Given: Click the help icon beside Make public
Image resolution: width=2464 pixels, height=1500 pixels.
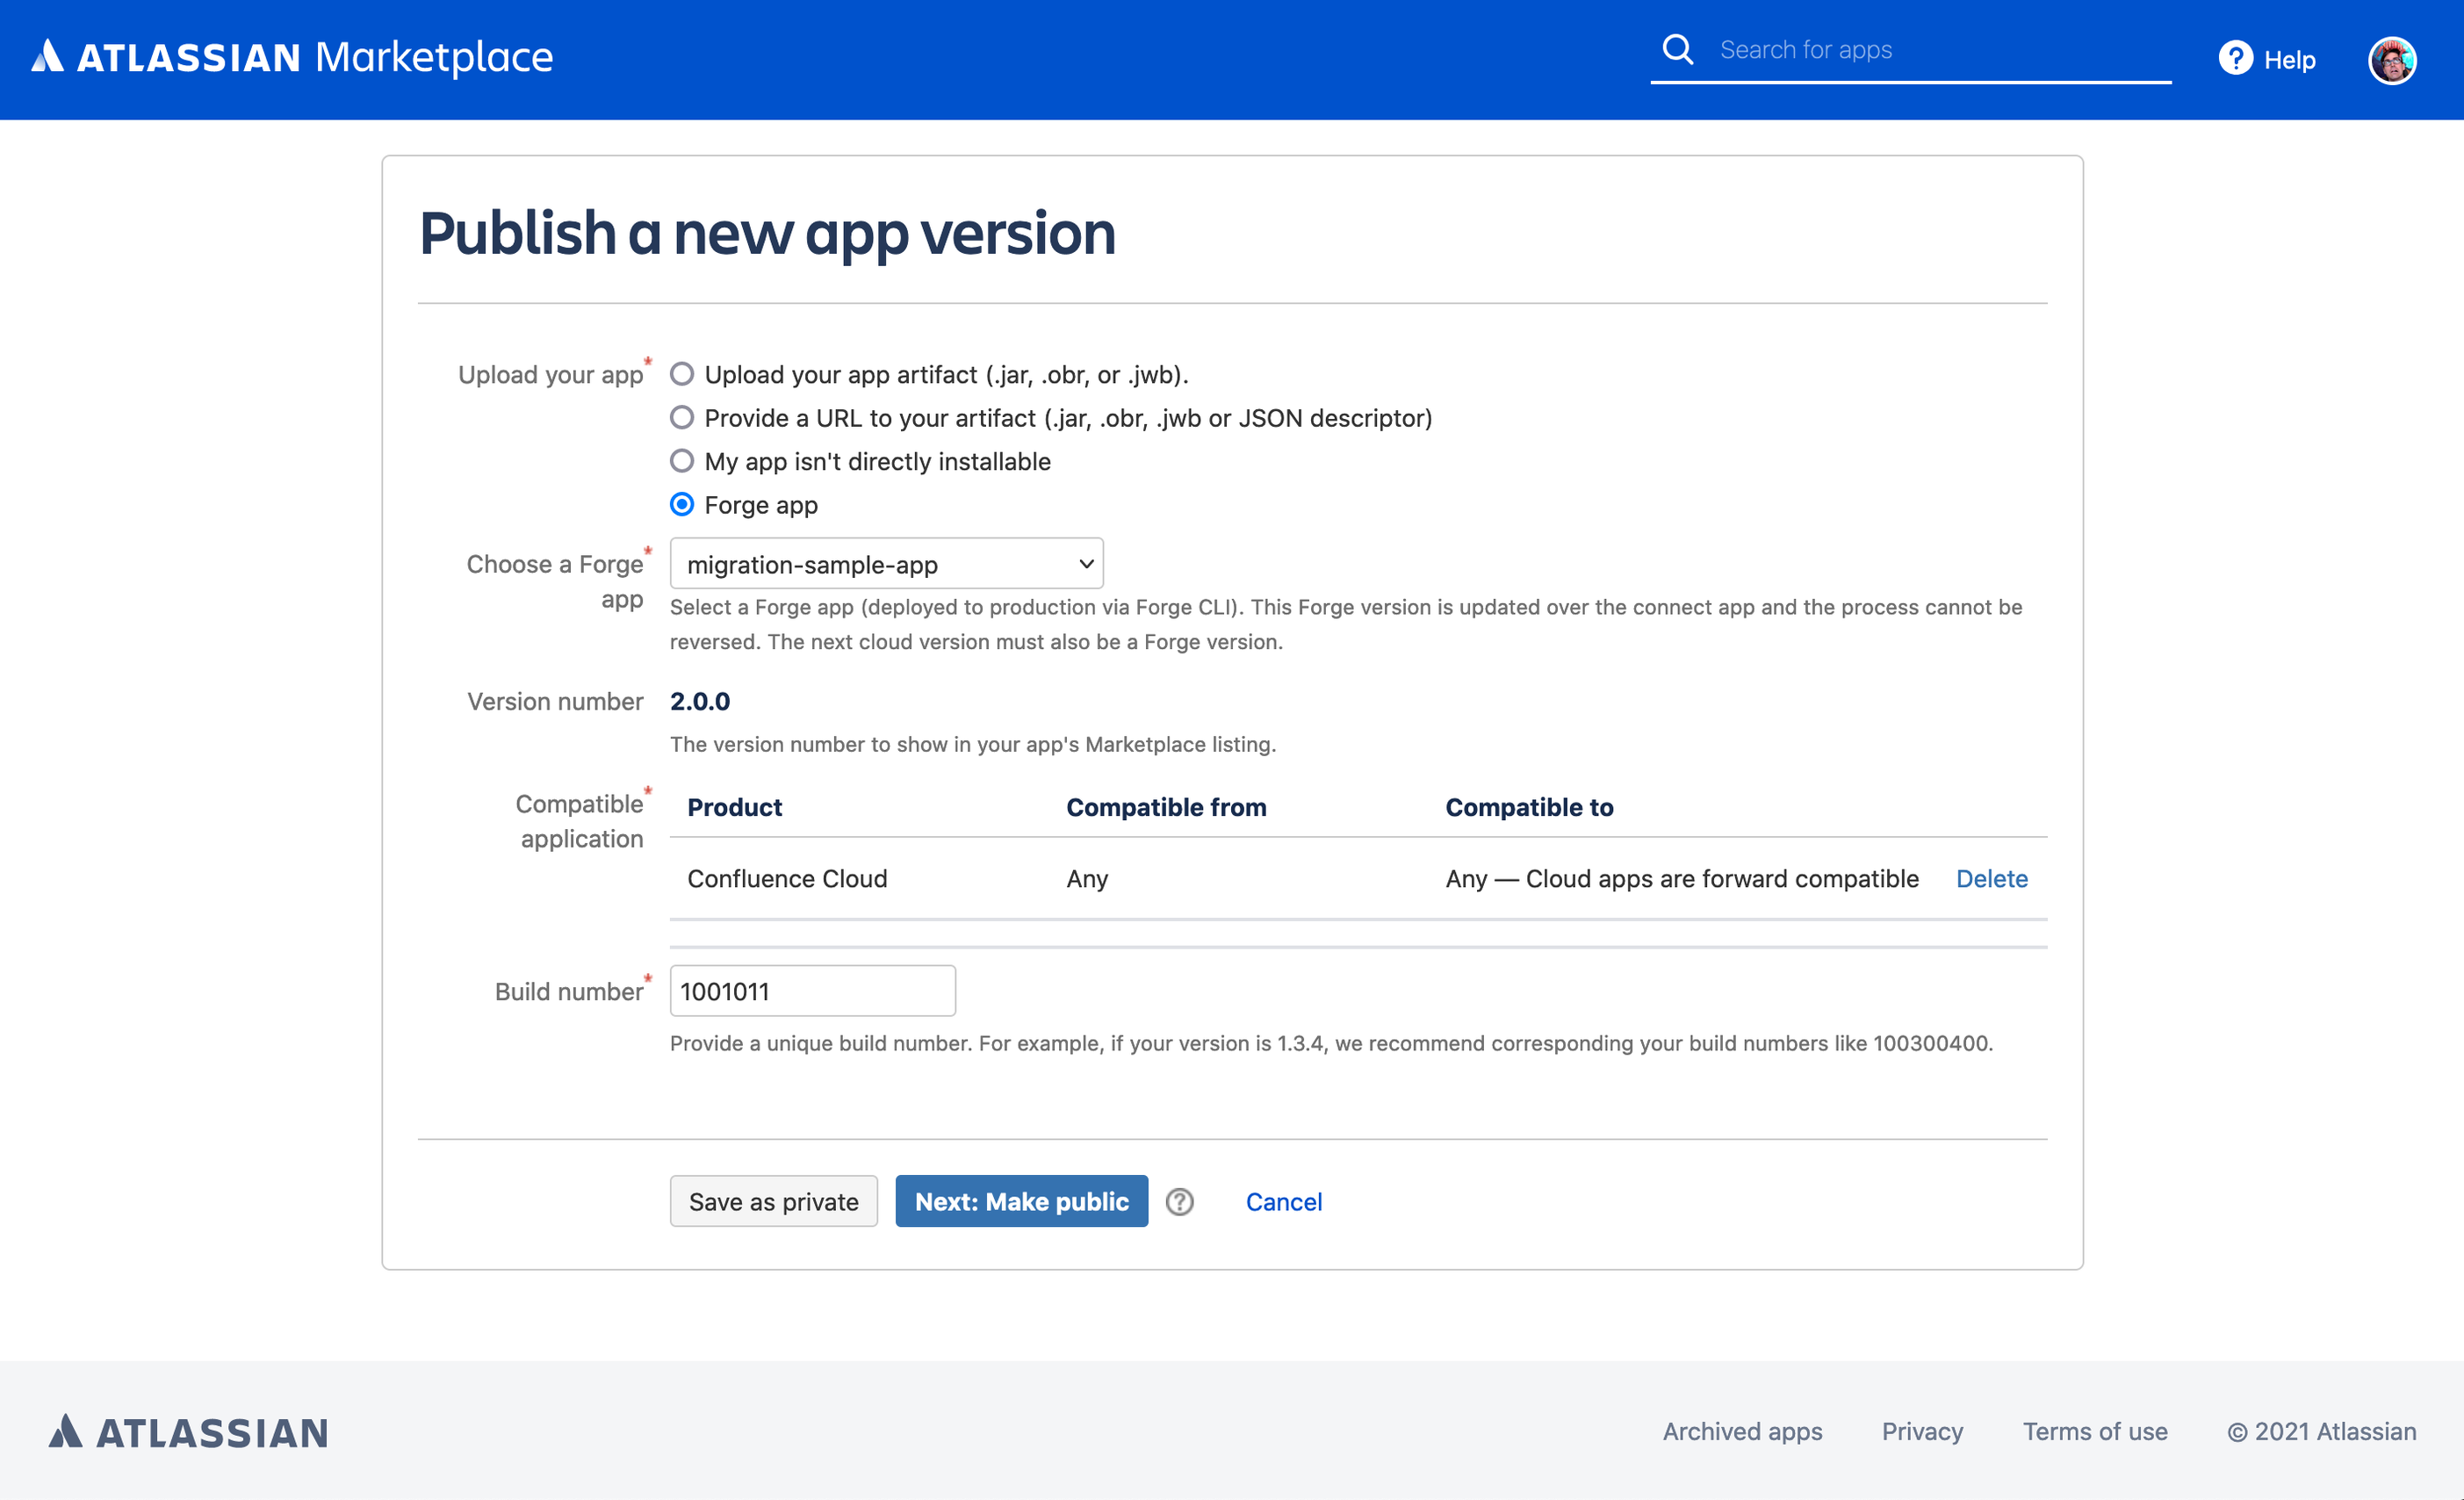Looking at the screenshot, I should tap(1180, 1201).
